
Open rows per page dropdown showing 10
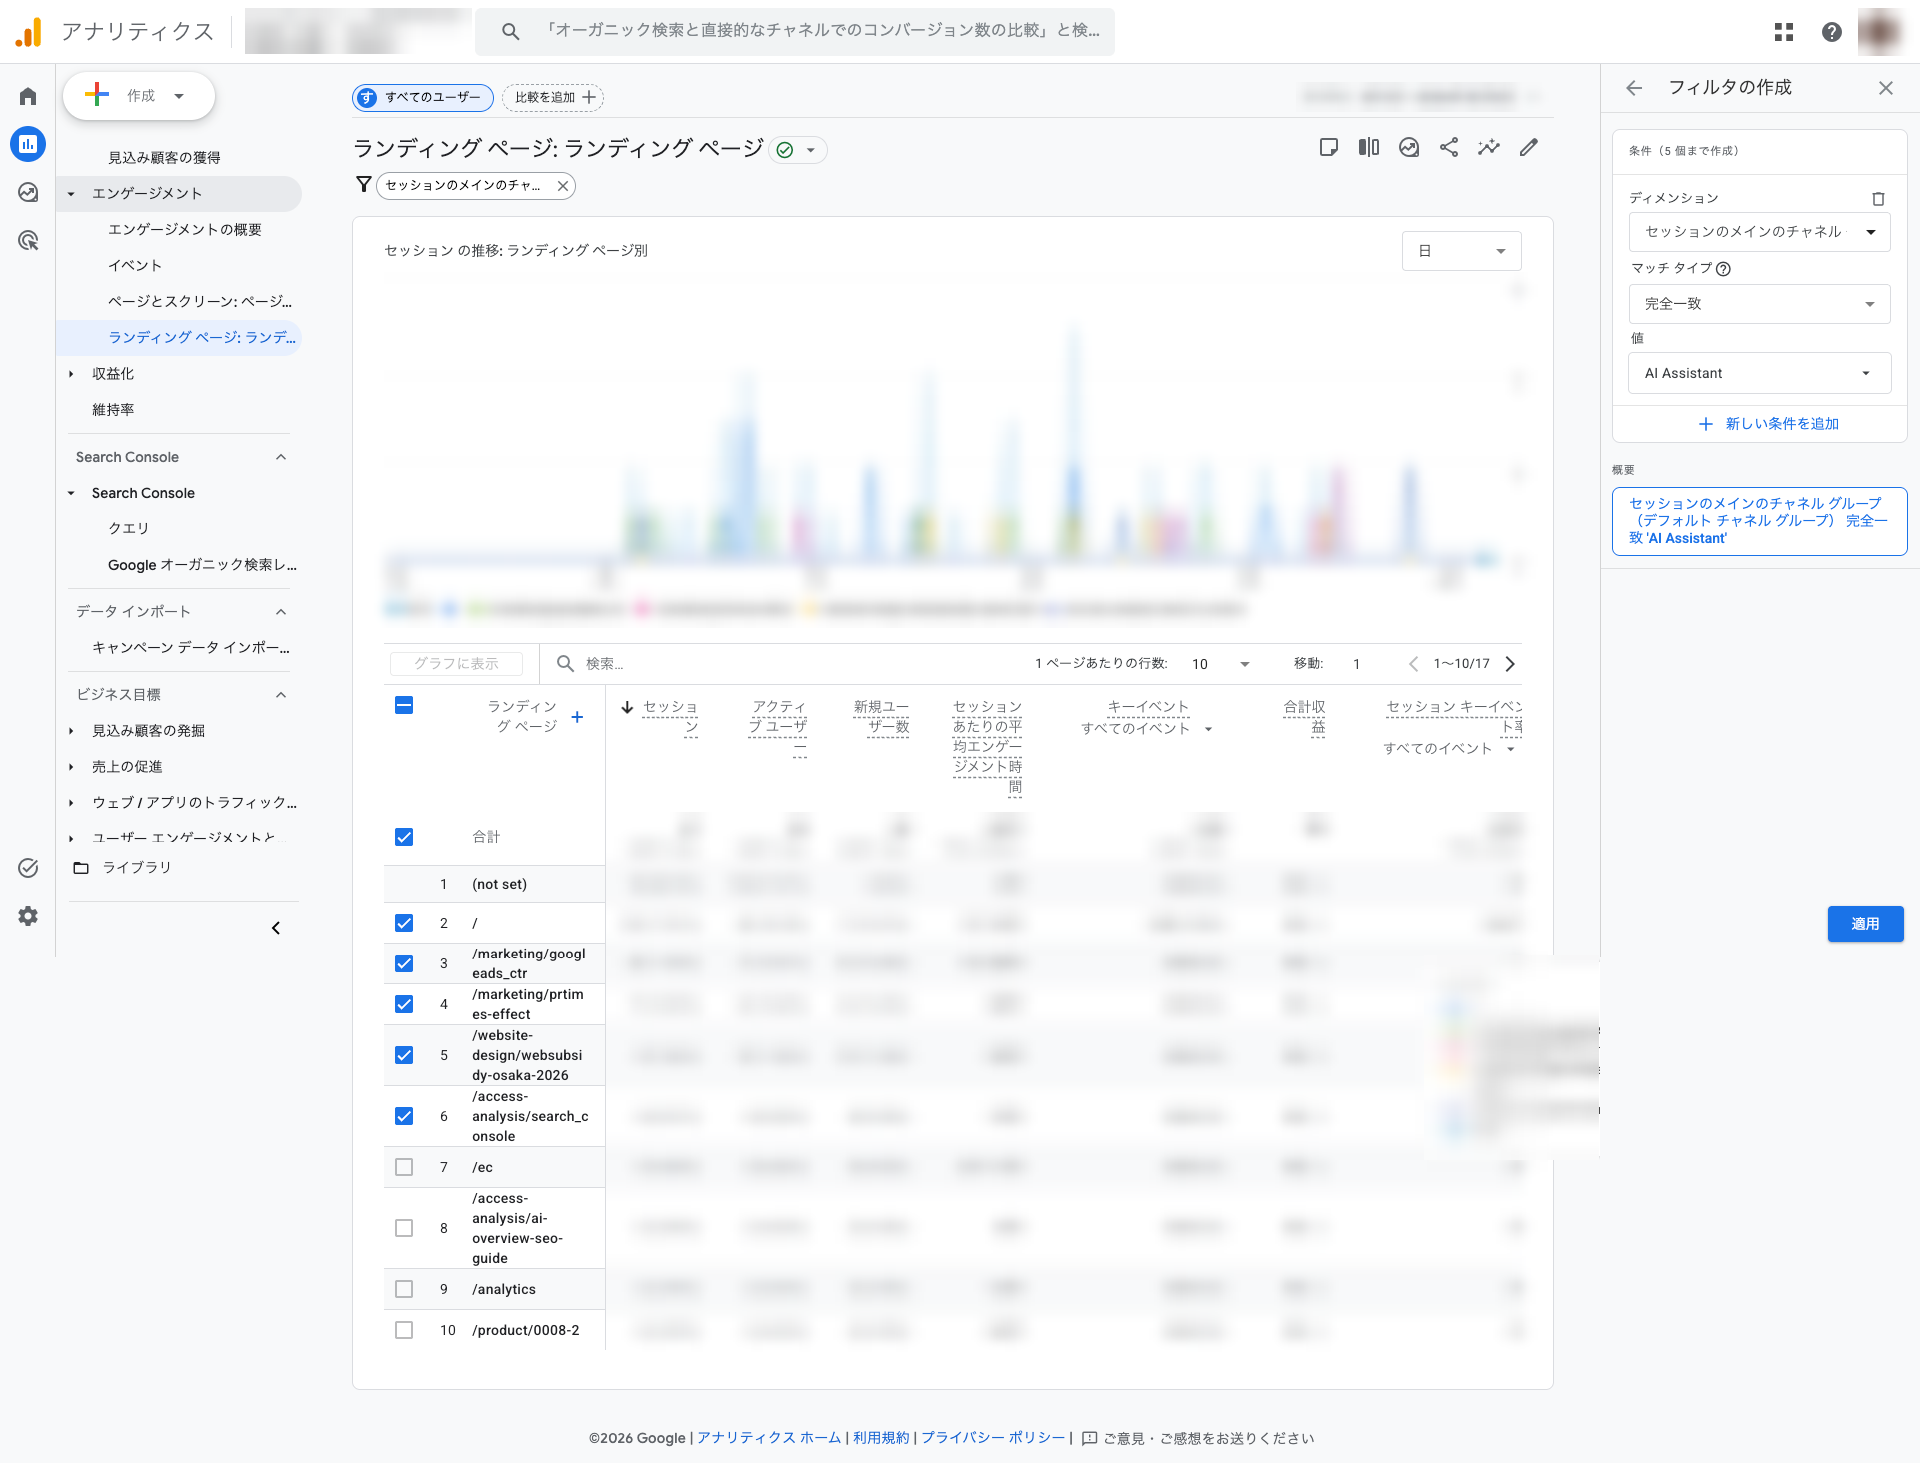pos(1221,664)
